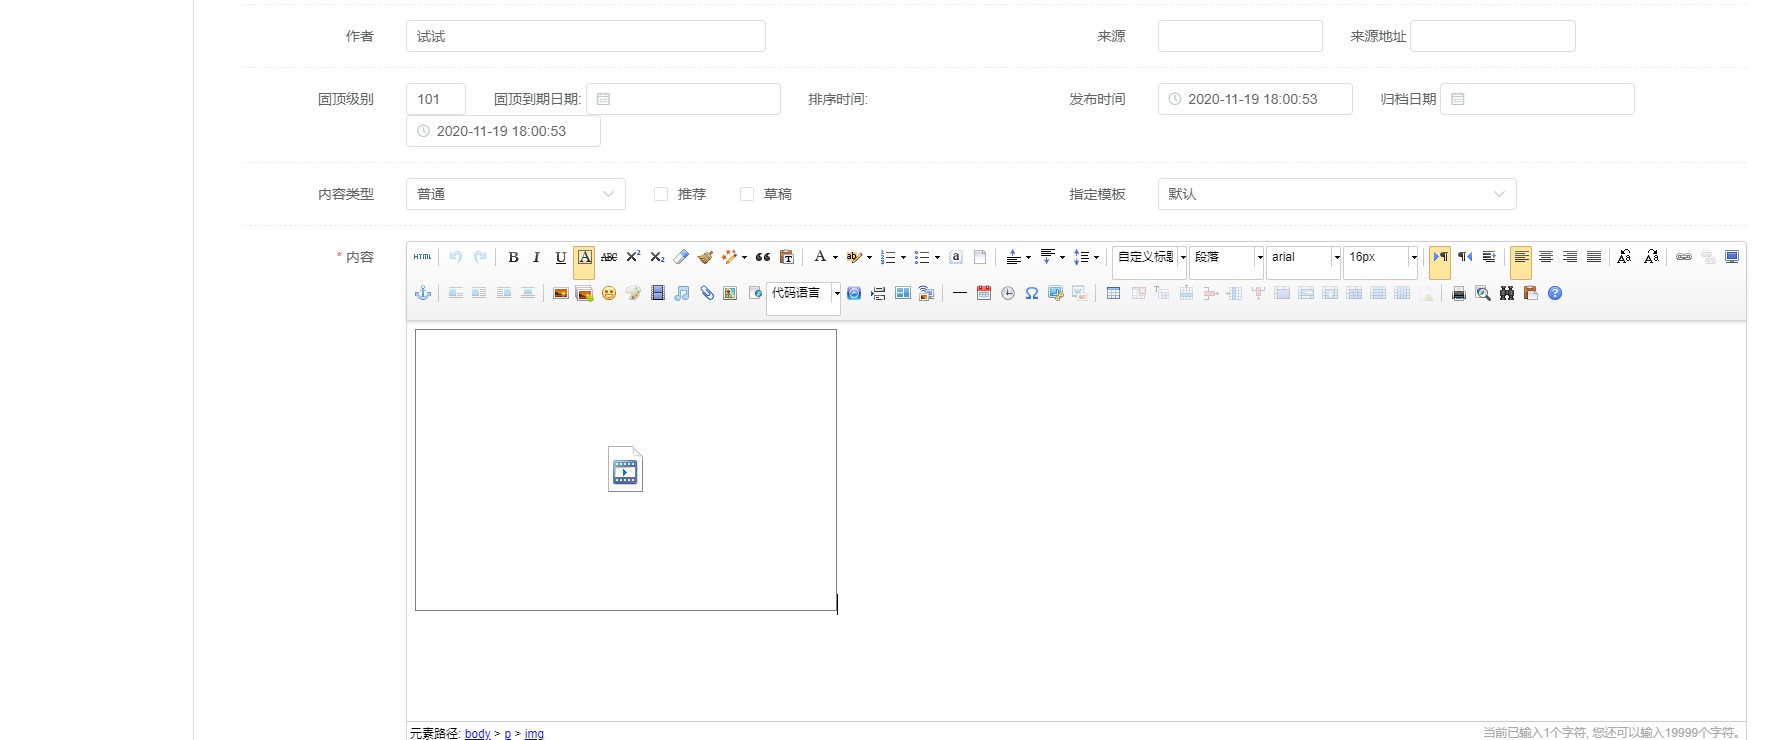This screenshot has height=740, width=1765.
Task: Insert emoticon using smiley face icon
Action: coord(609,293)
